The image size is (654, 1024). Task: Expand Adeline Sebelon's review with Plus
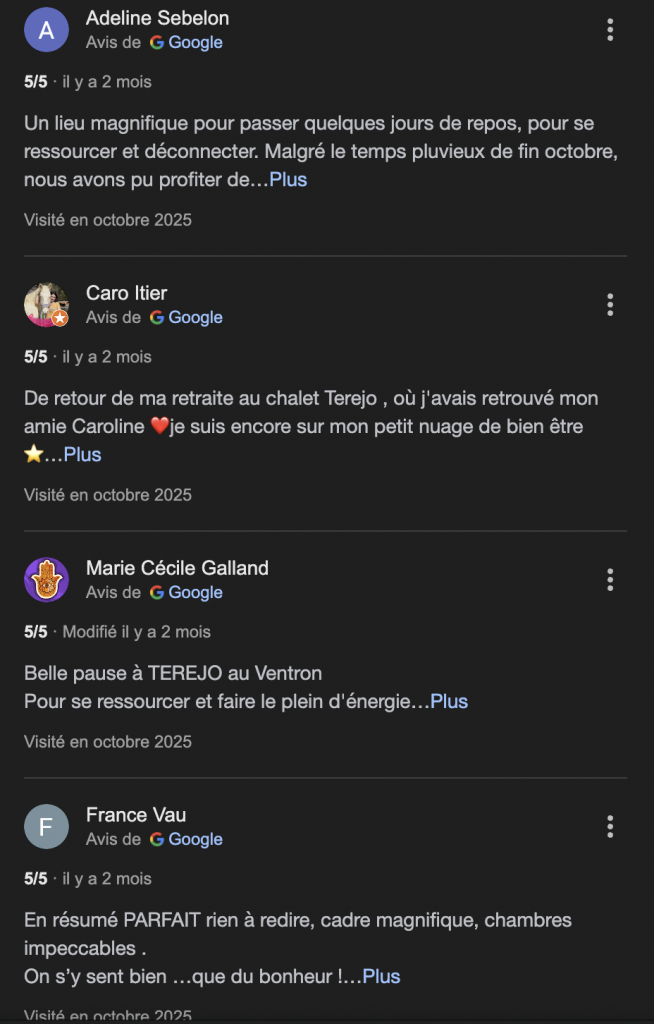coord(288,180)
